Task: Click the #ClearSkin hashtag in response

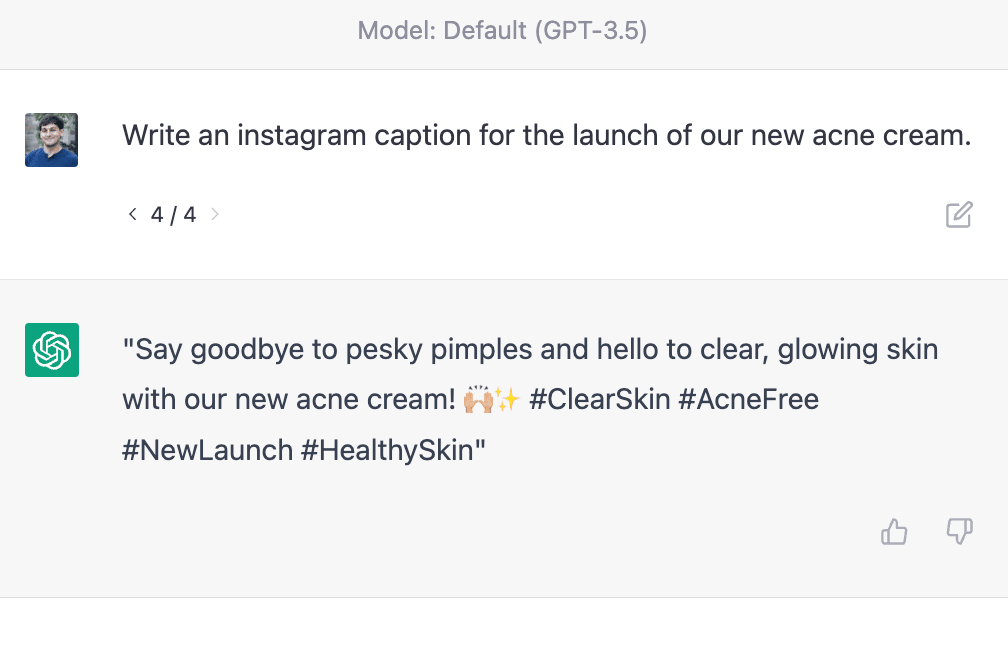Action: point(600,399)
